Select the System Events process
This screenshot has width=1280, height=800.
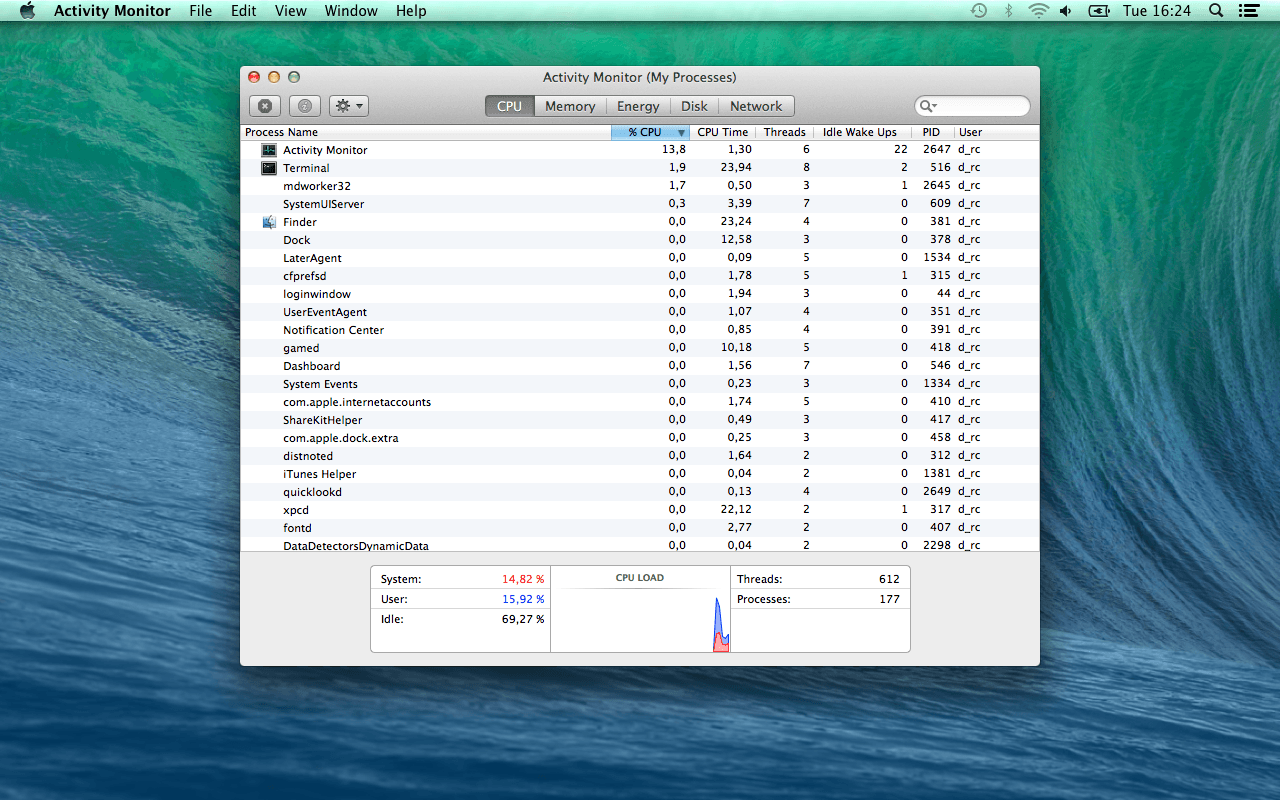[x=640, y=384]
